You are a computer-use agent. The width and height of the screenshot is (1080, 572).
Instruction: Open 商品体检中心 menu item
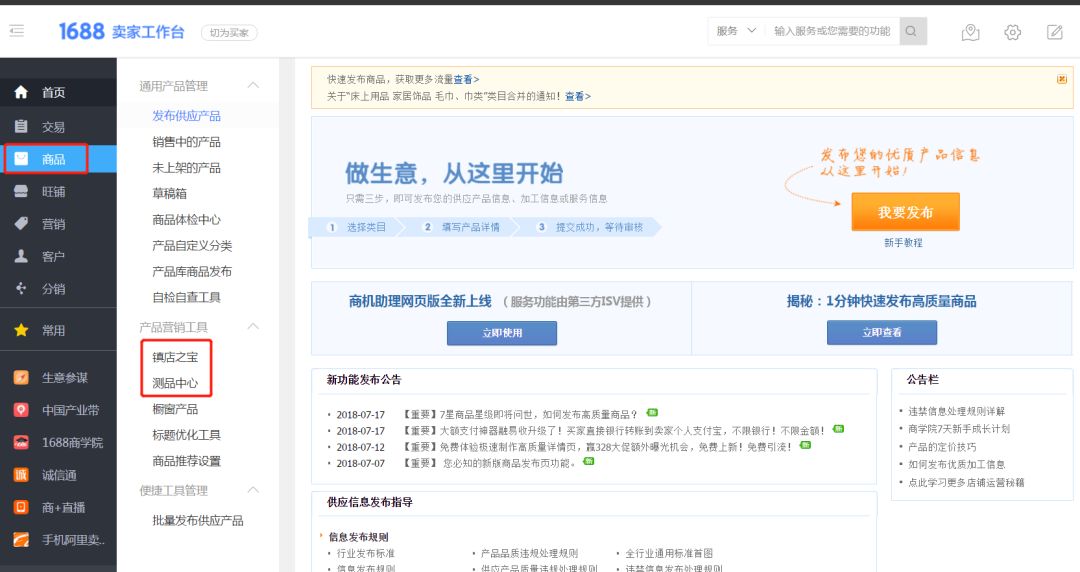[187, 220]
